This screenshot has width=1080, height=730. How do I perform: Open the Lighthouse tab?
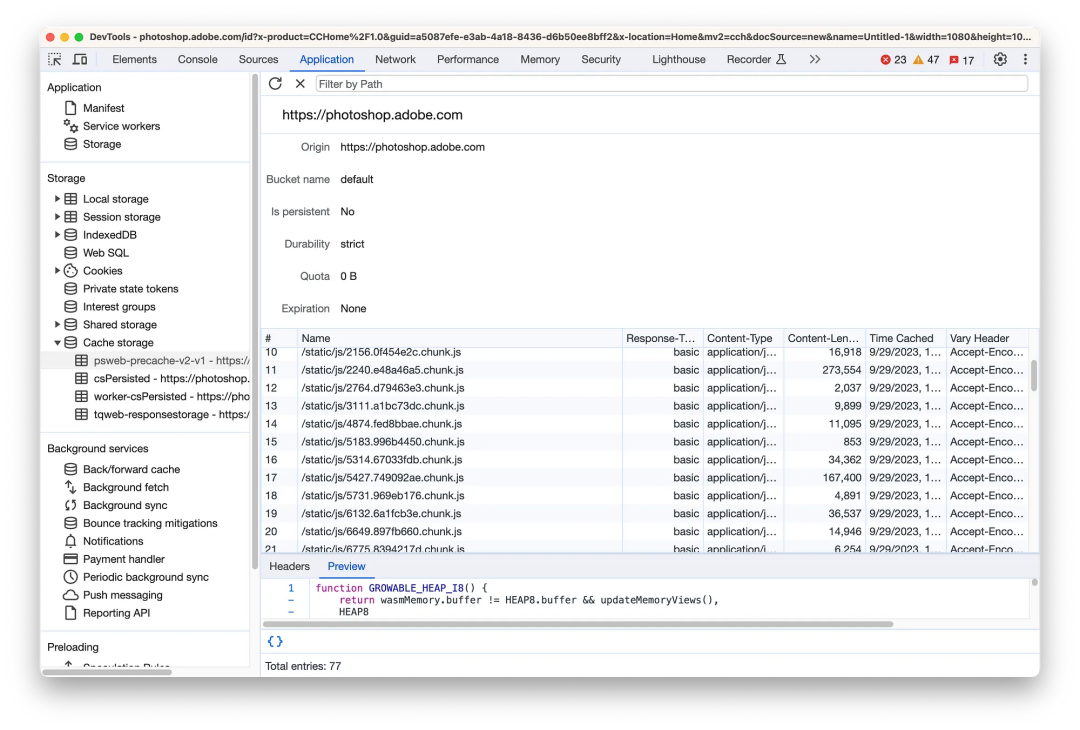coord(678,59)
